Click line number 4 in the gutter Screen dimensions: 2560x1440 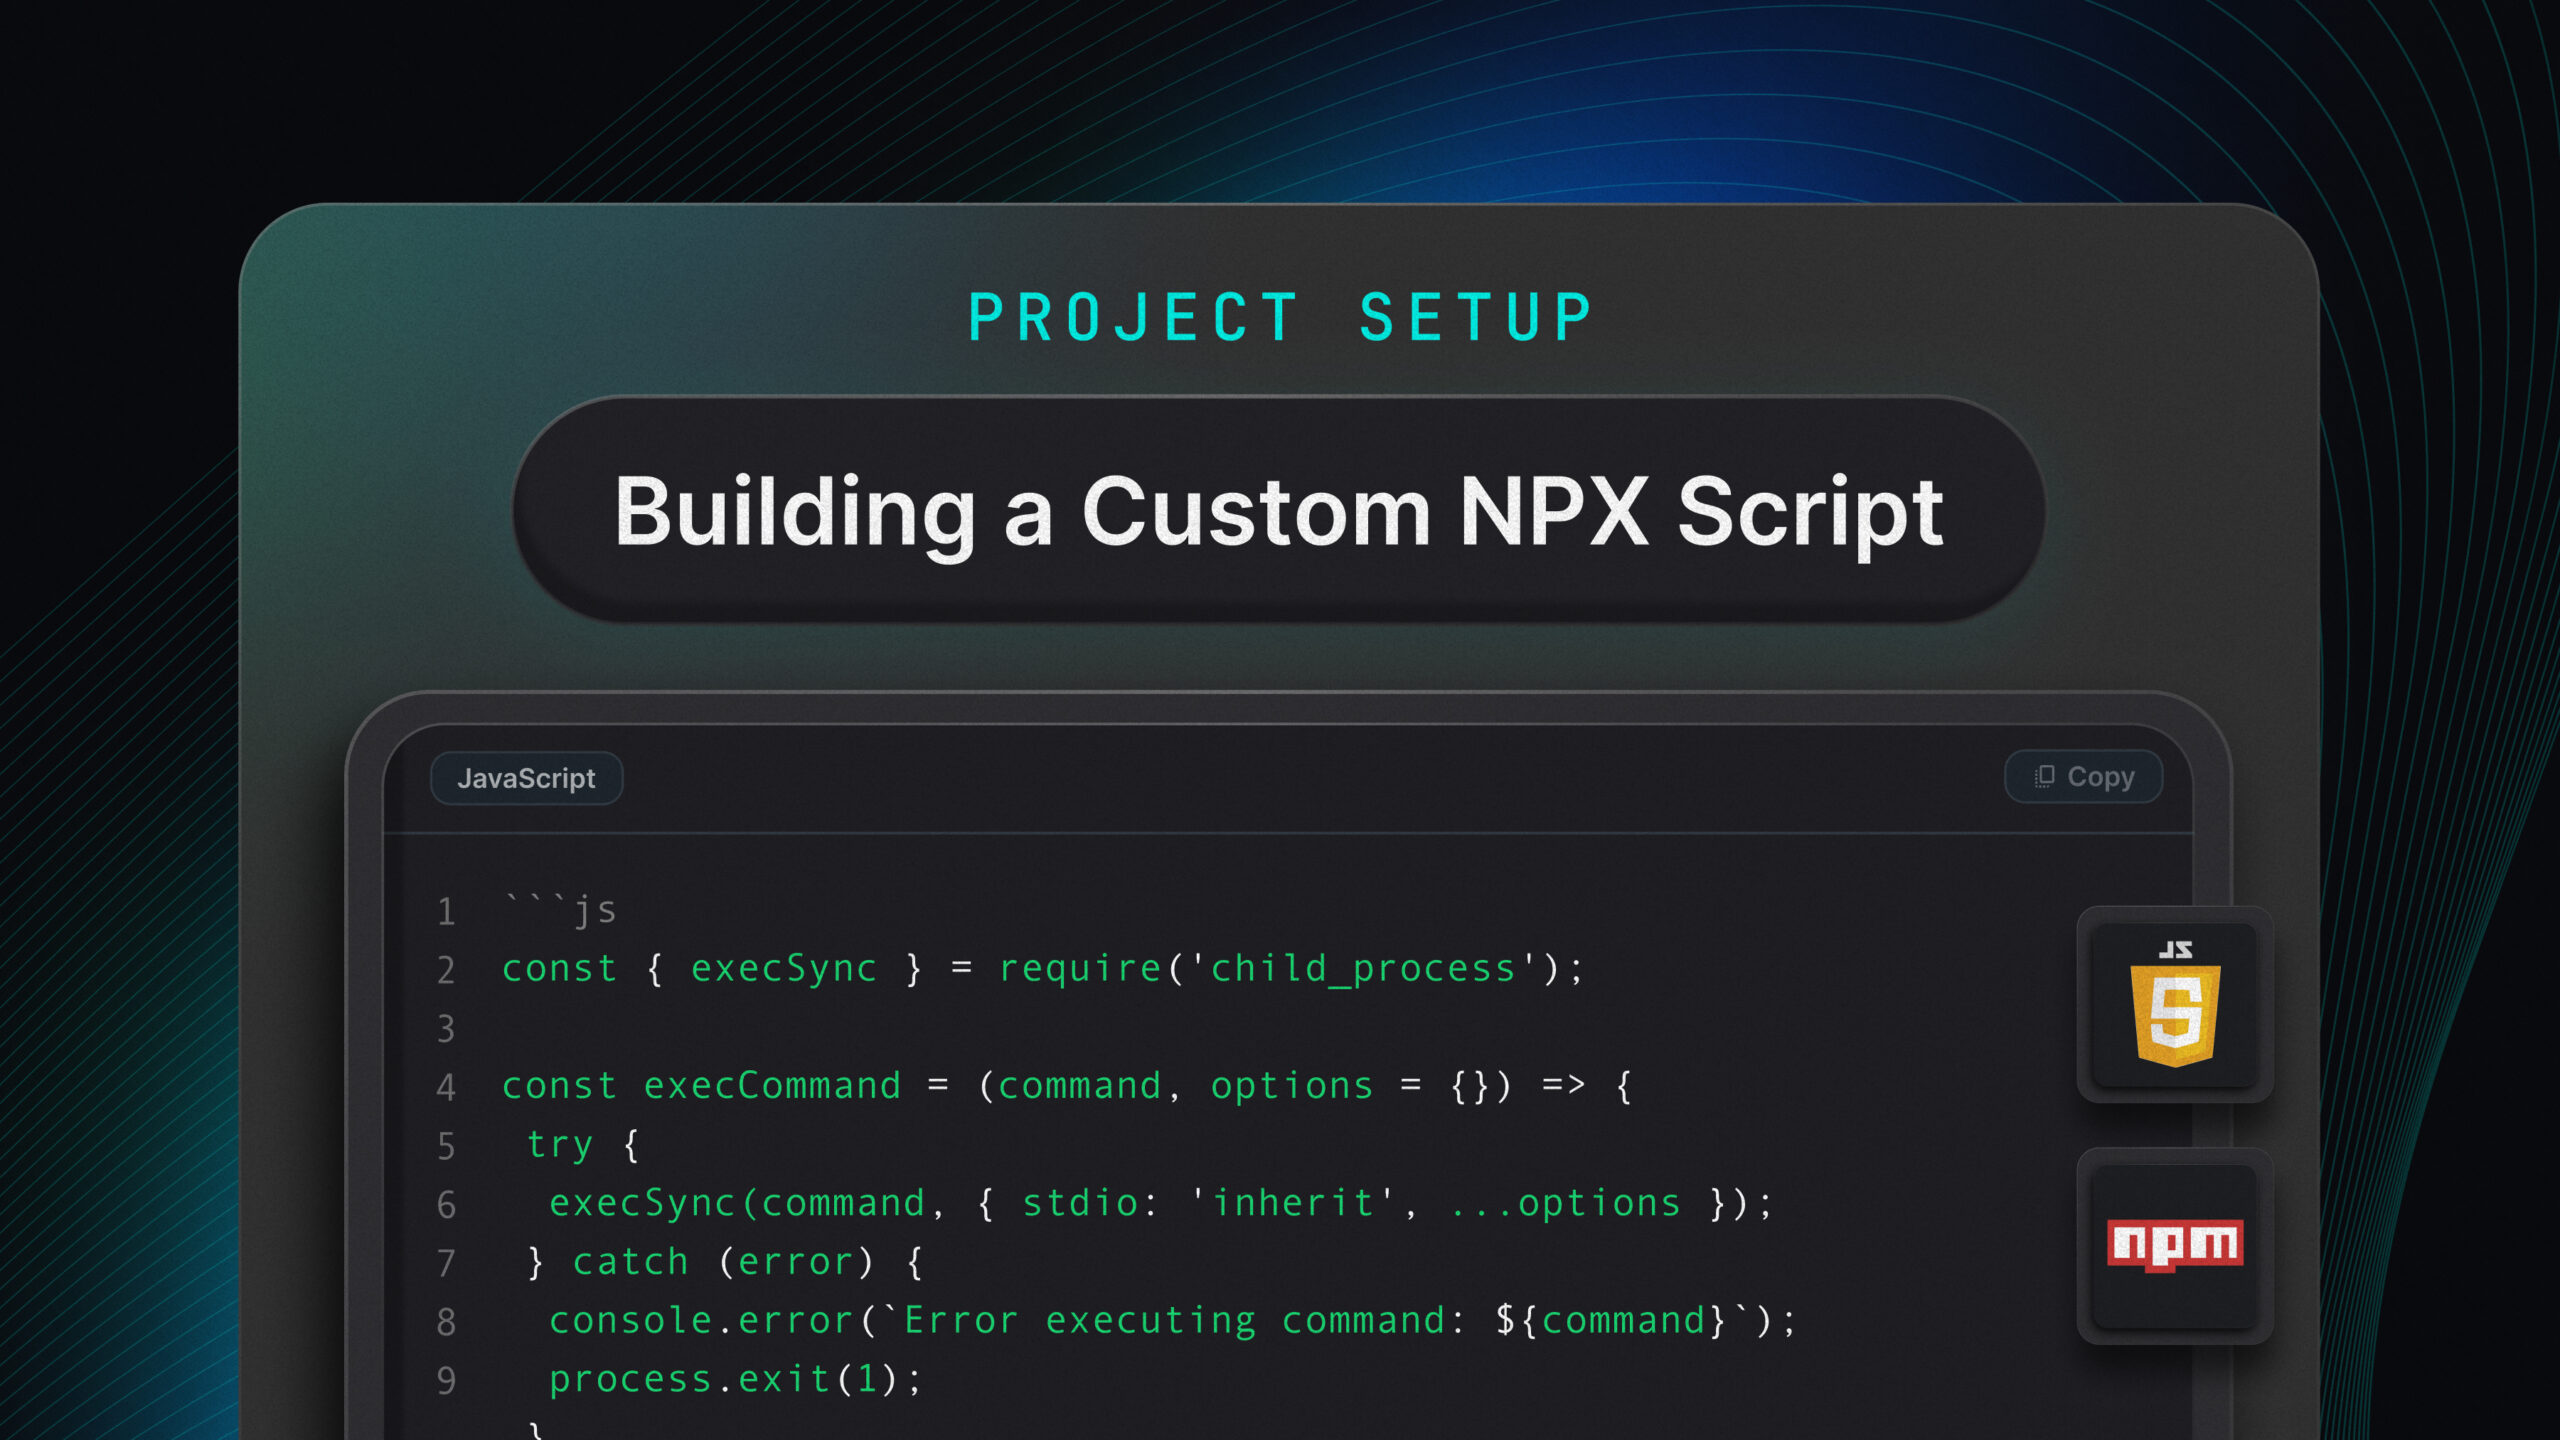click(x=446, y=1087)
